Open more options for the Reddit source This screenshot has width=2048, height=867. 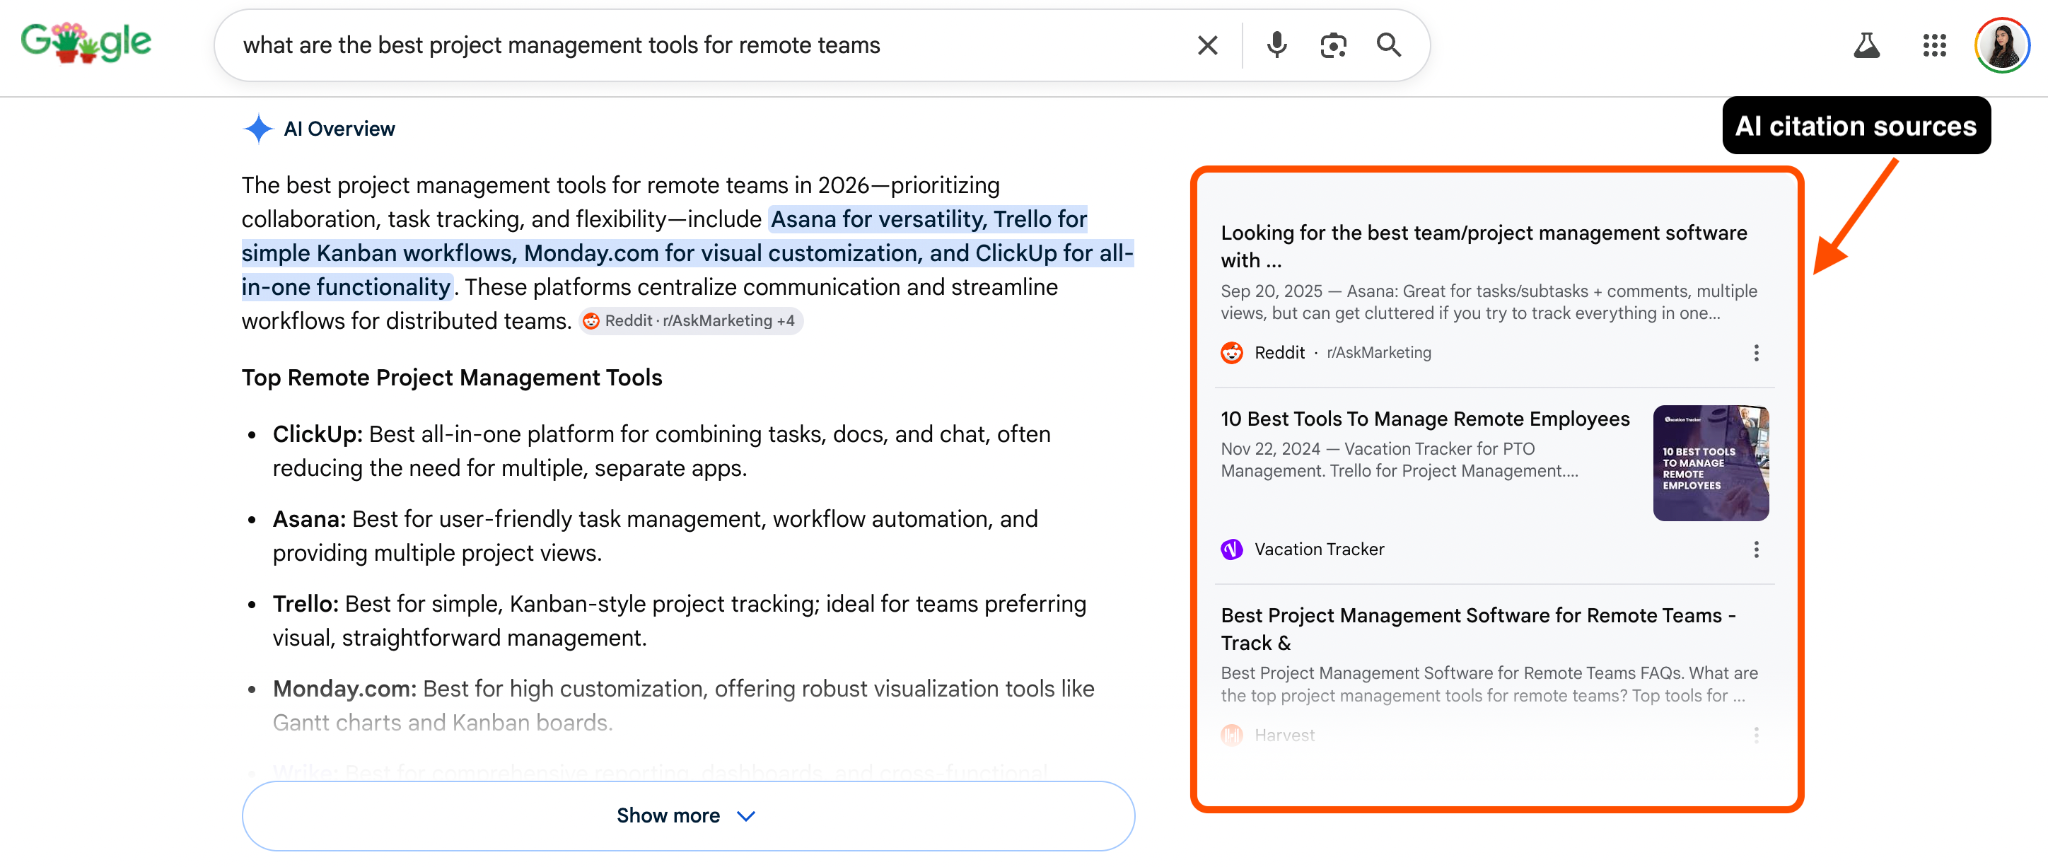point(1756,353)
